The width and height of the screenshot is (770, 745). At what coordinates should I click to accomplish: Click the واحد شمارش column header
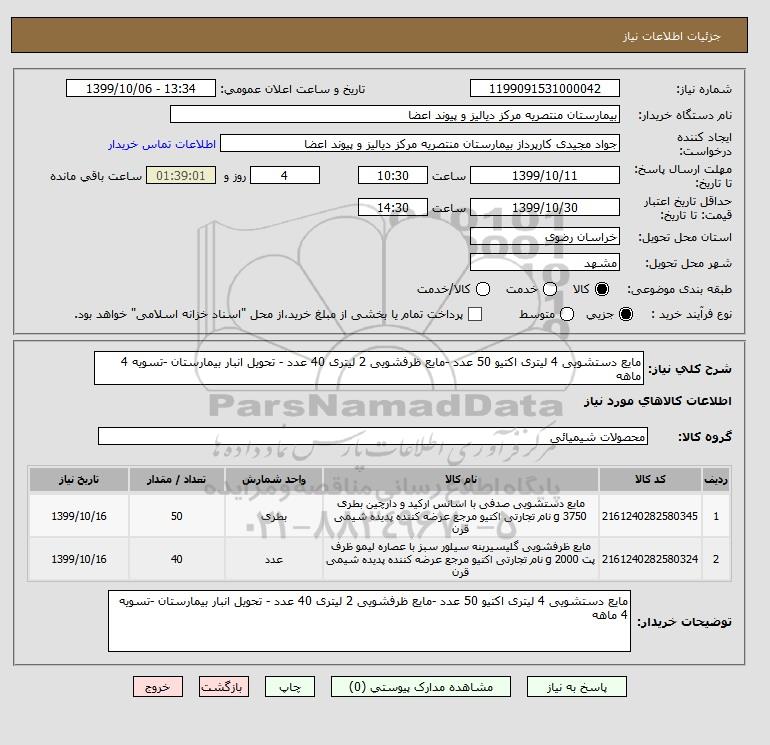274,479
